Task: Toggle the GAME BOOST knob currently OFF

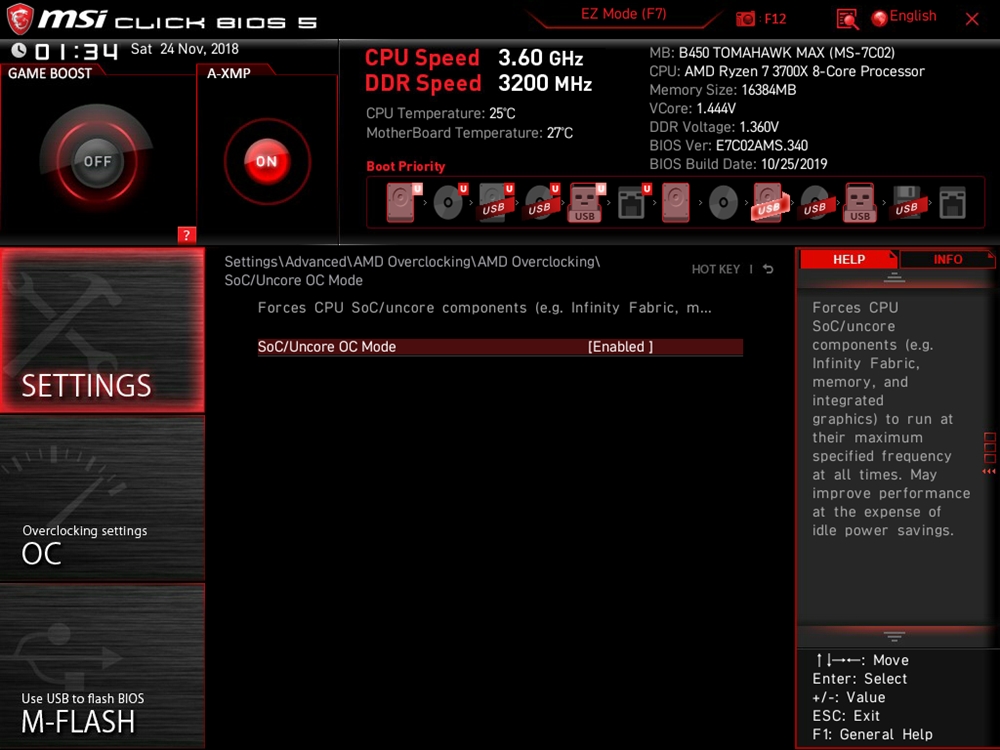Action: 97,161
